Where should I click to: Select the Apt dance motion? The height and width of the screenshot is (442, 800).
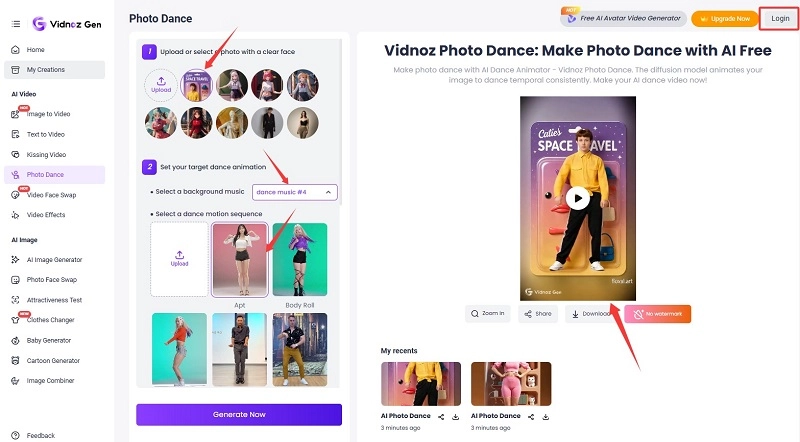tap(240, 259)
